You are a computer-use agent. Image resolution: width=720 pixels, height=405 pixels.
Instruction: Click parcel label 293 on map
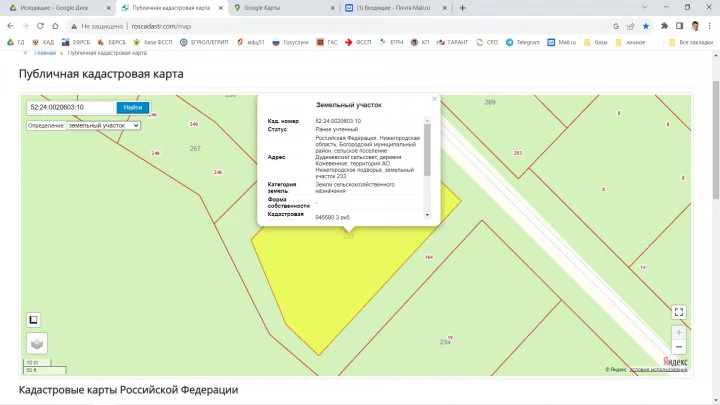(518, 153)
